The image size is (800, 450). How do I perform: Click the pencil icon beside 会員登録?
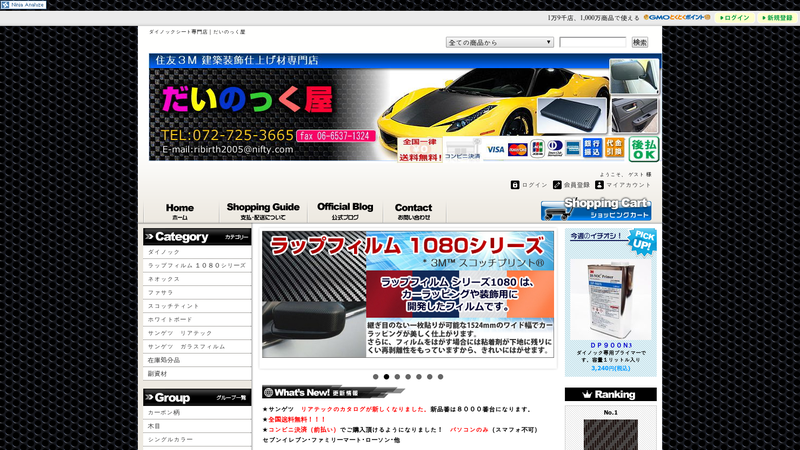(557, 185)
